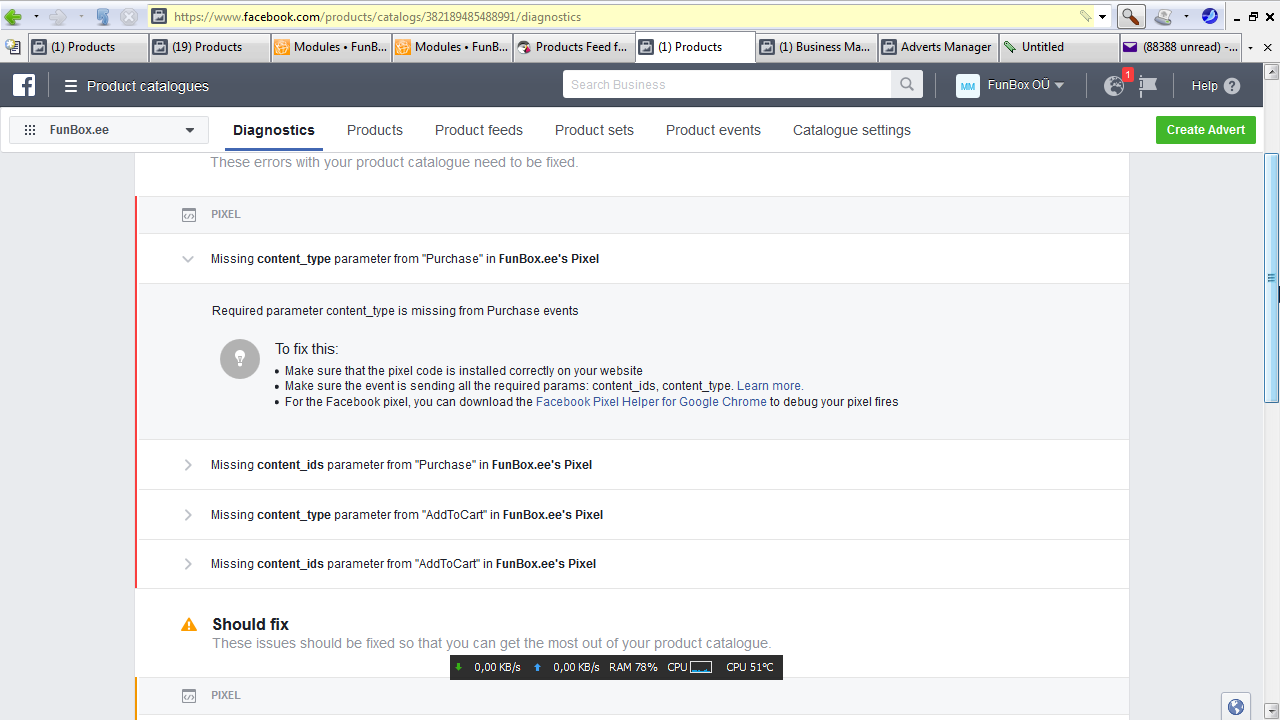Click the scrollbar up arrow
1280x720 pixels.
(x=1272, y=71)
